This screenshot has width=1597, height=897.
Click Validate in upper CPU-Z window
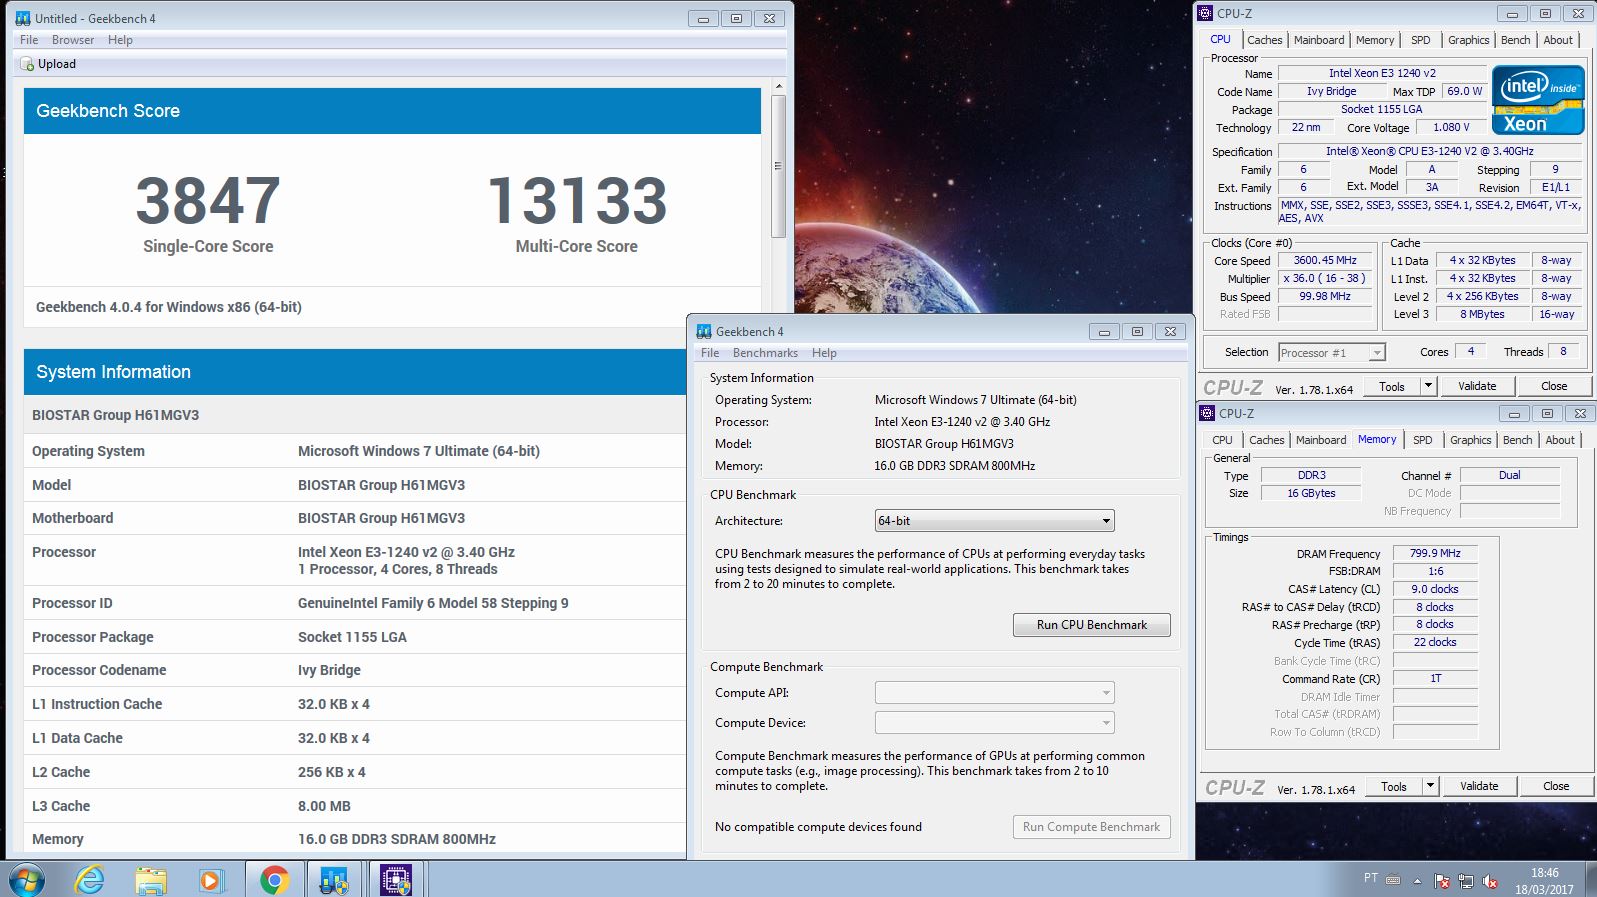(x=1477, y=386)
